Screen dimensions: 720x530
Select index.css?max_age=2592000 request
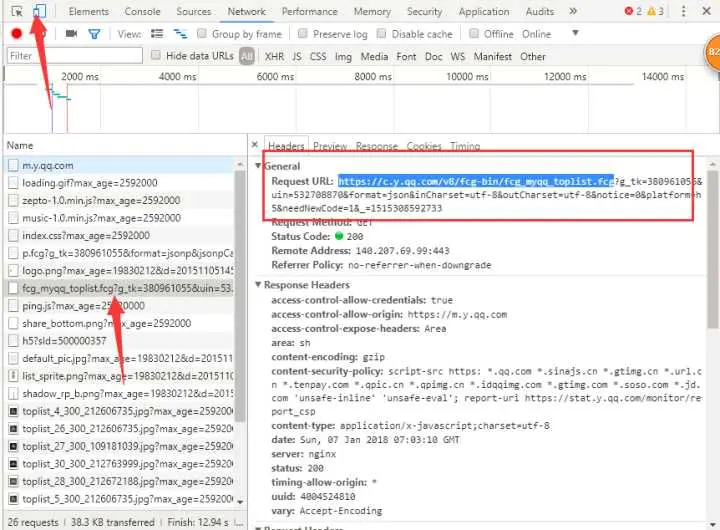tap(120, 236)
